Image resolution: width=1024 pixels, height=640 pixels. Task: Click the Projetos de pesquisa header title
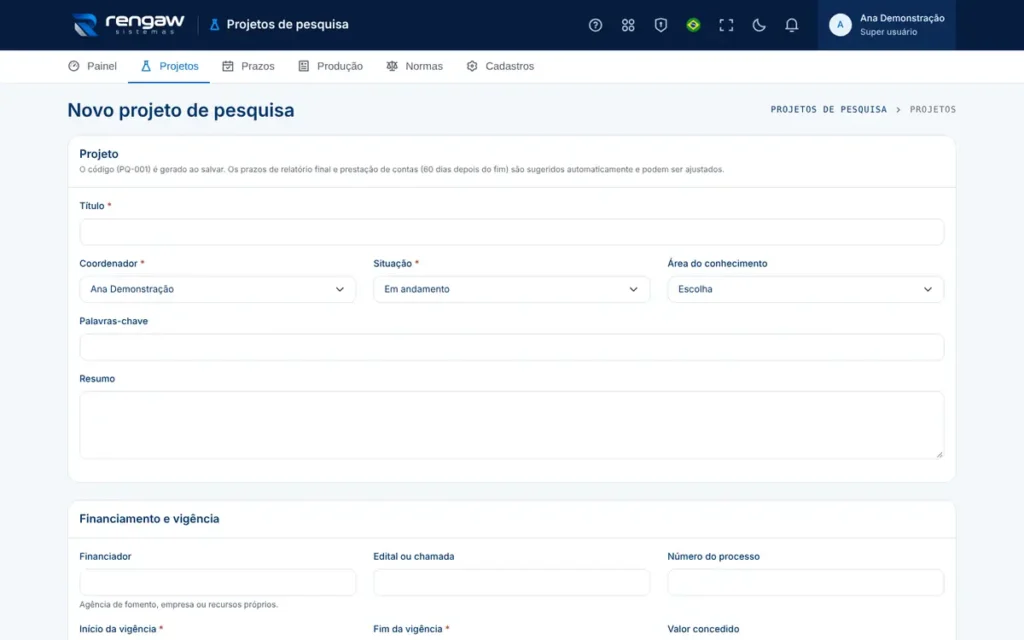click(x=287, y=25)
